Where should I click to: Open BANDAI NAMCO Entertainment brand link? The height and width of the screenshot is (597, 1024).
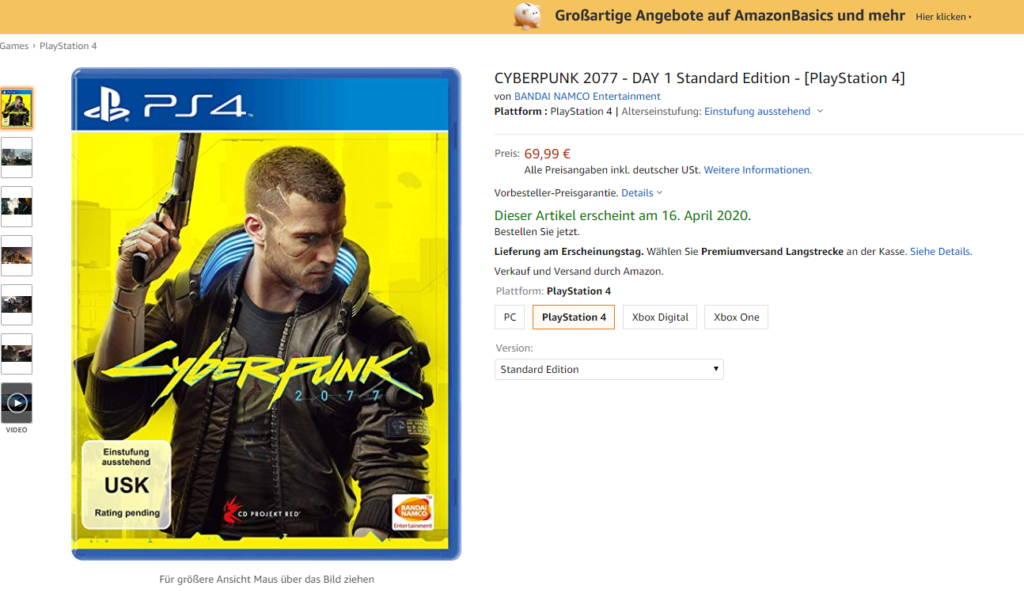click(587, 96)
